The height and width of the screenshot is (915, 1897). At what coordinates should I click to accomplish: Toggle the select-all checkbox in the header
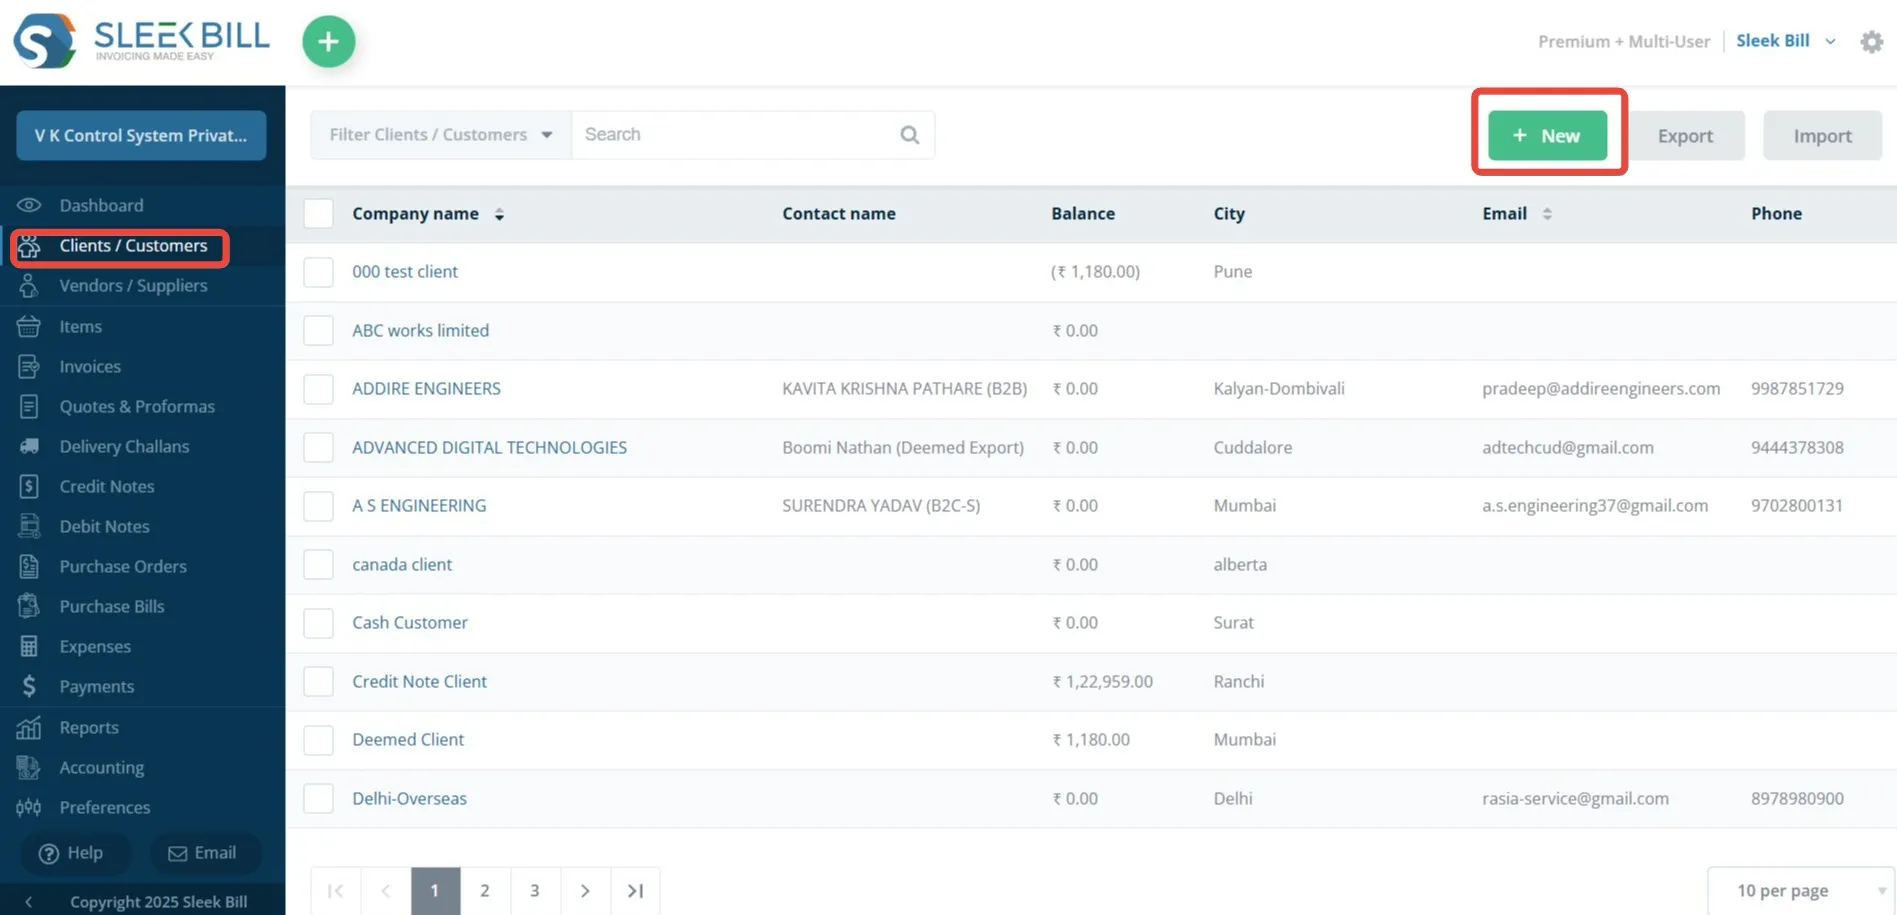pos(318,214)
